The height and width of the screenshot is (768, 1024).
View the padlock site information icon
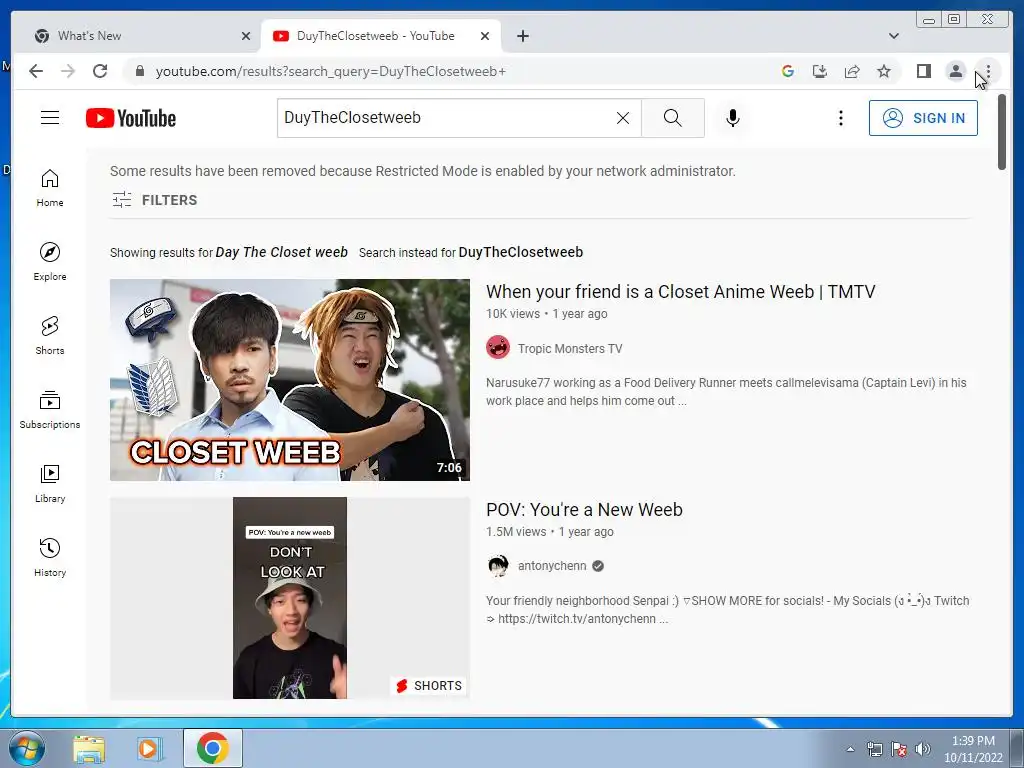tap(139, 71)
